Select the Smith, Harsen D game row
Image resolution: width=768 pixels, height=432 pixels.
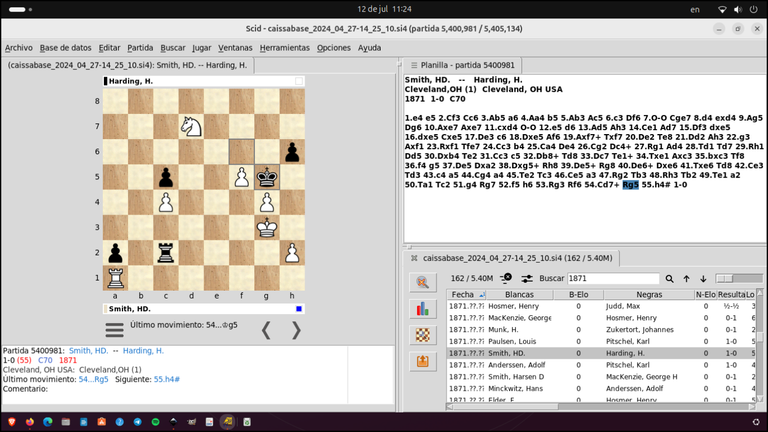(x=601, y=377)
